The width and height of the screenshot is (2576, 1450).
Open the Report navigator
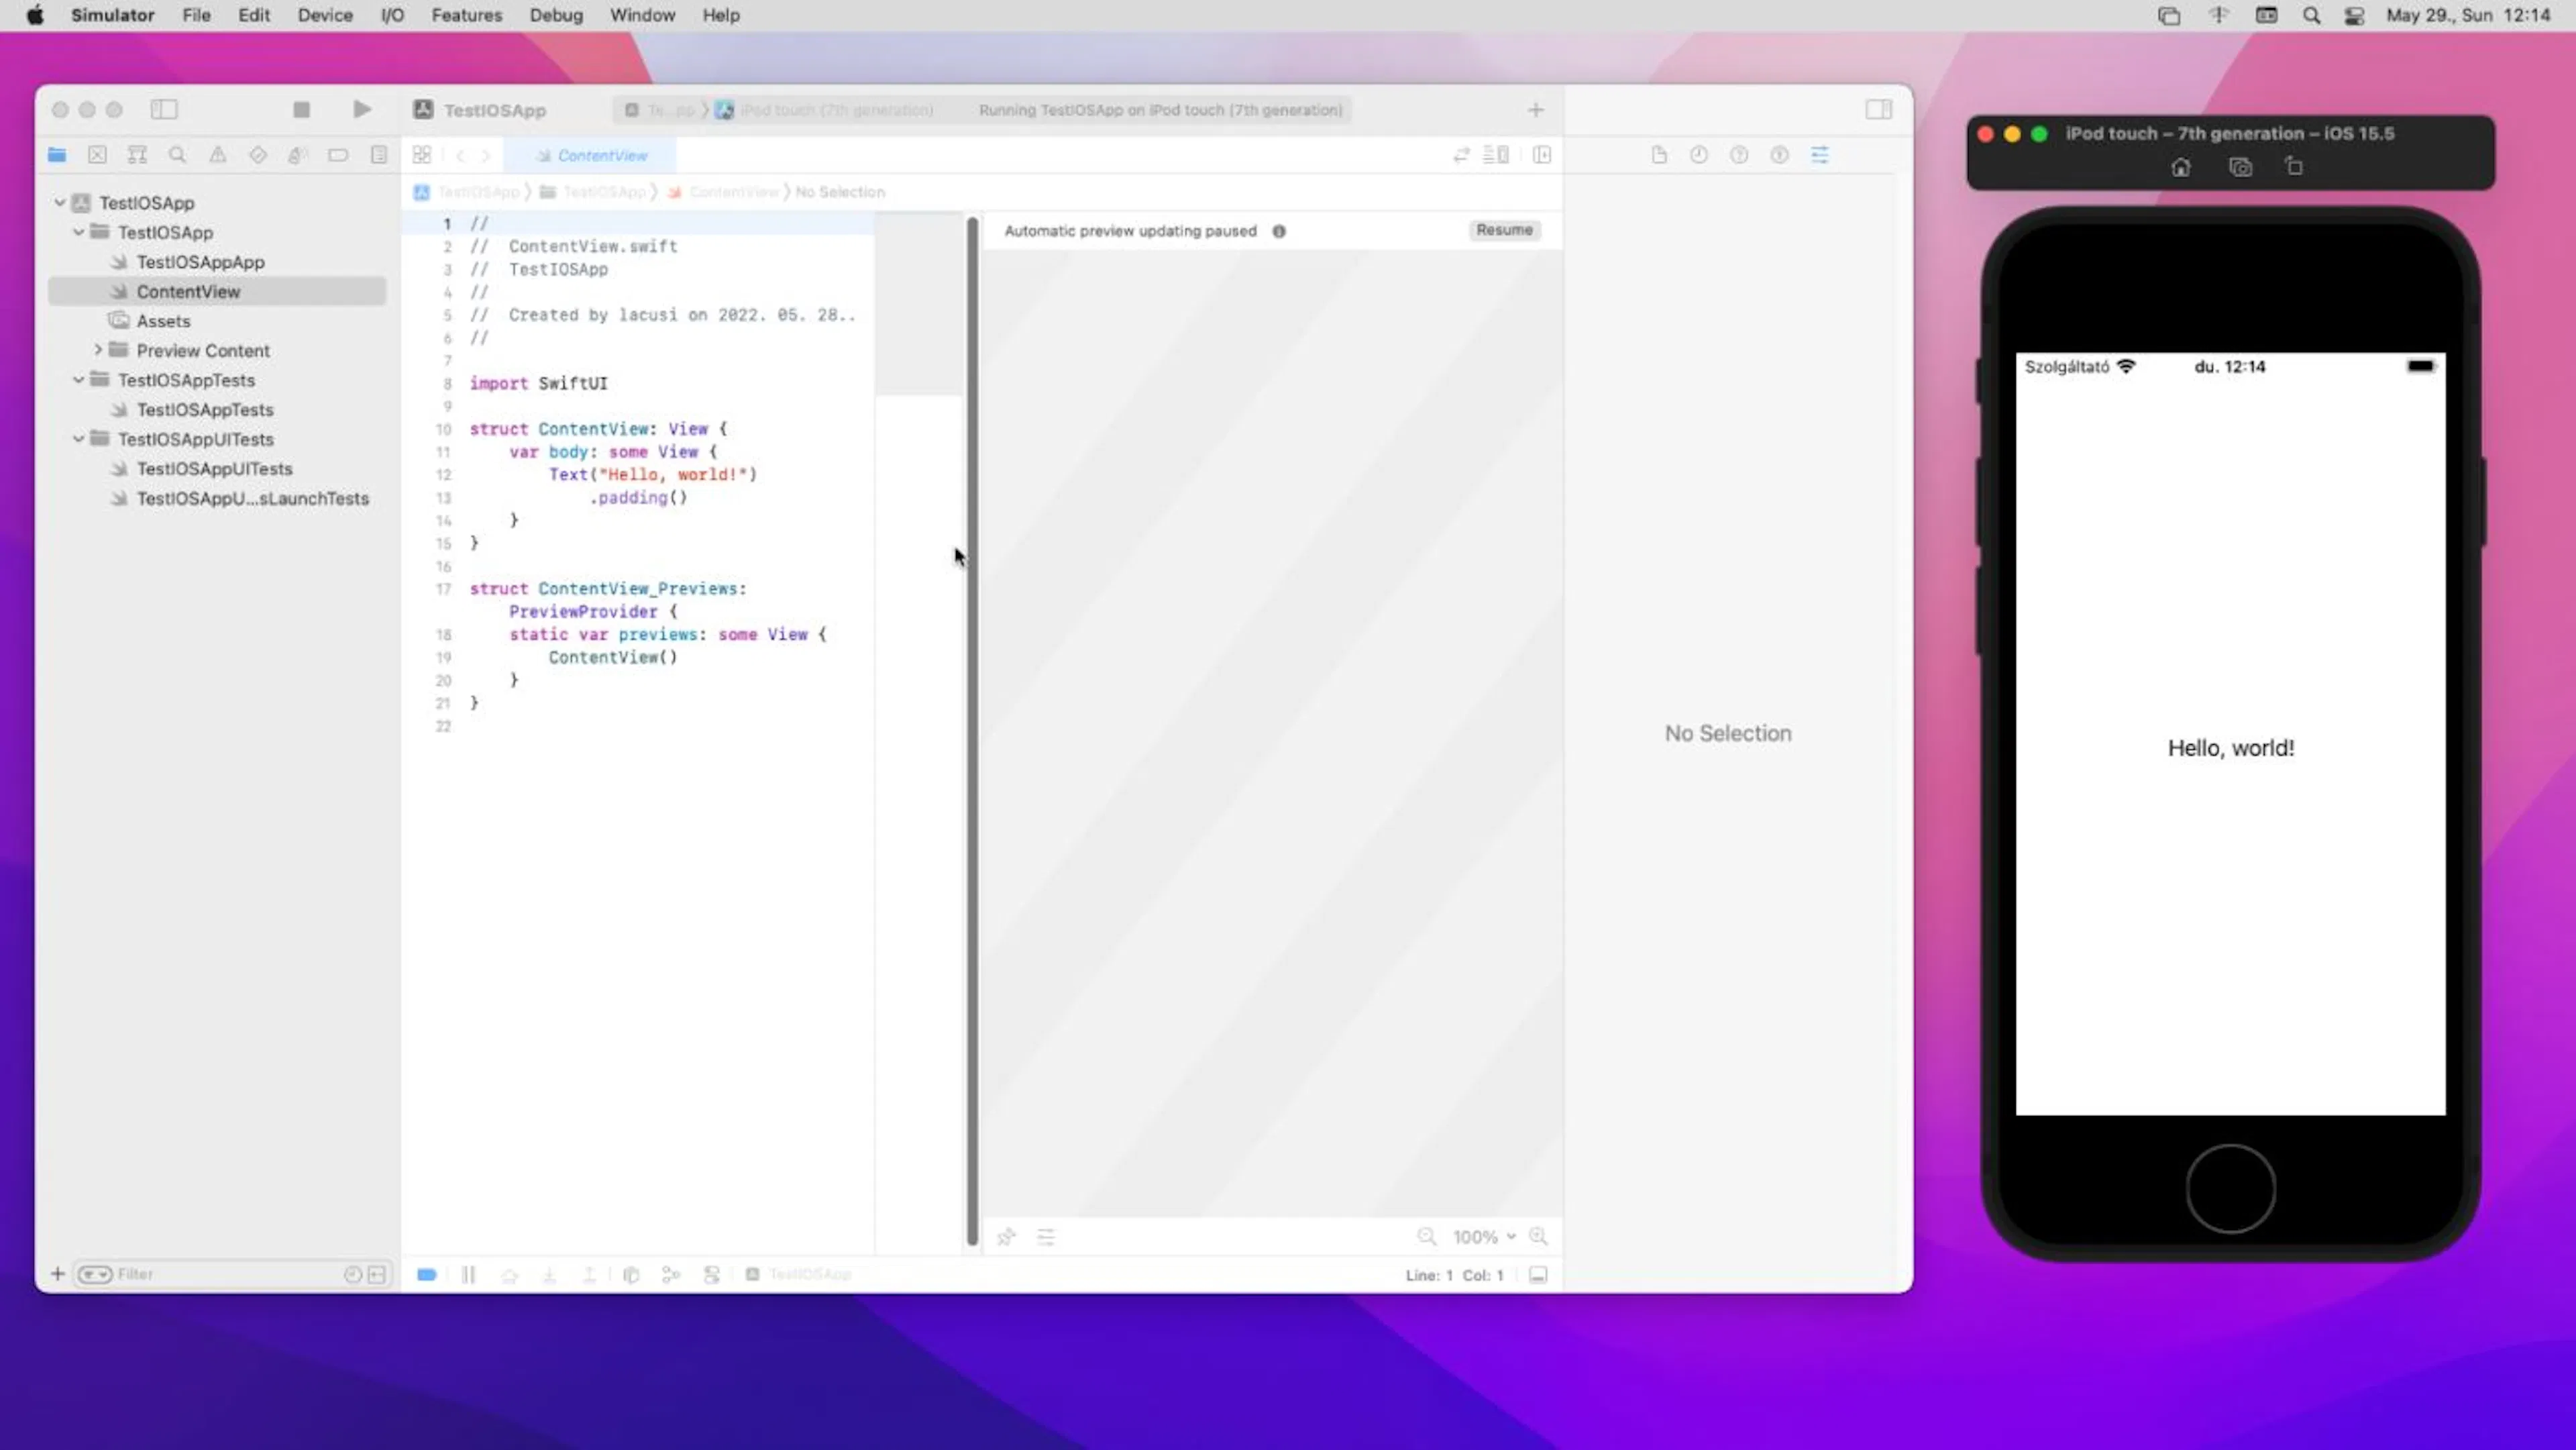coord(378,155)
